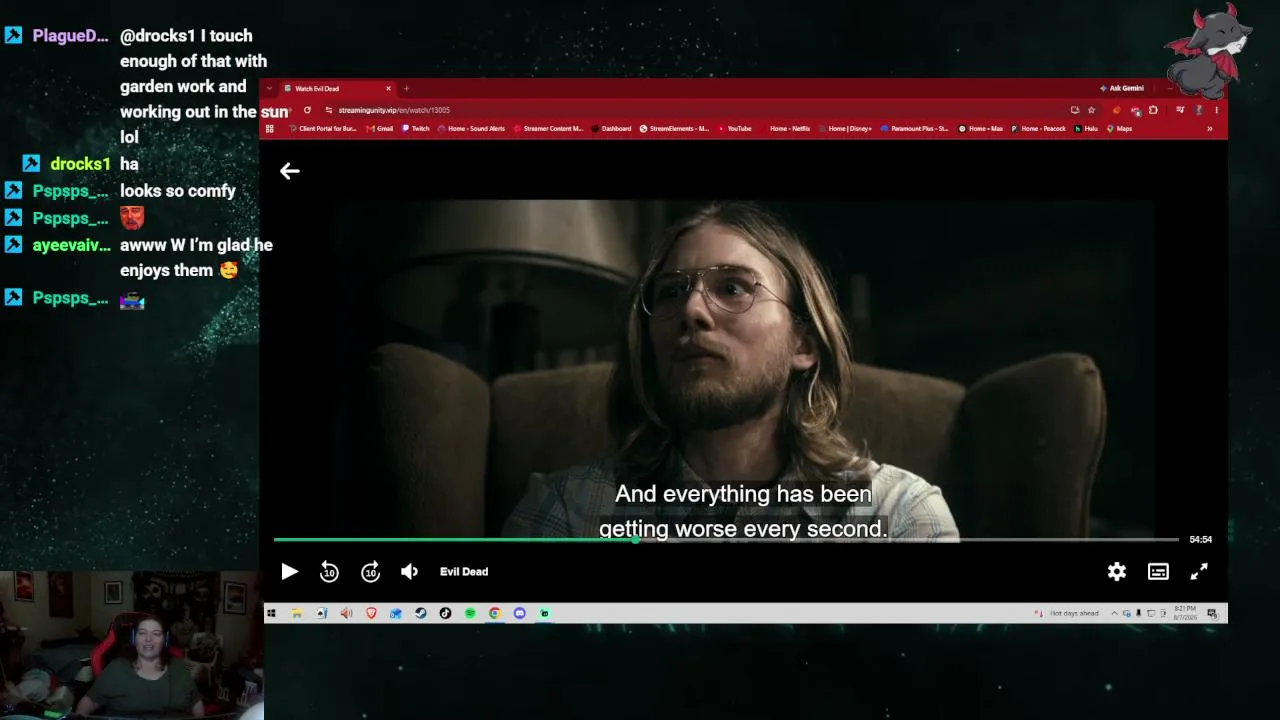Open the Windows notification center icon
1280x720 pixels.
click(1212, 613)
